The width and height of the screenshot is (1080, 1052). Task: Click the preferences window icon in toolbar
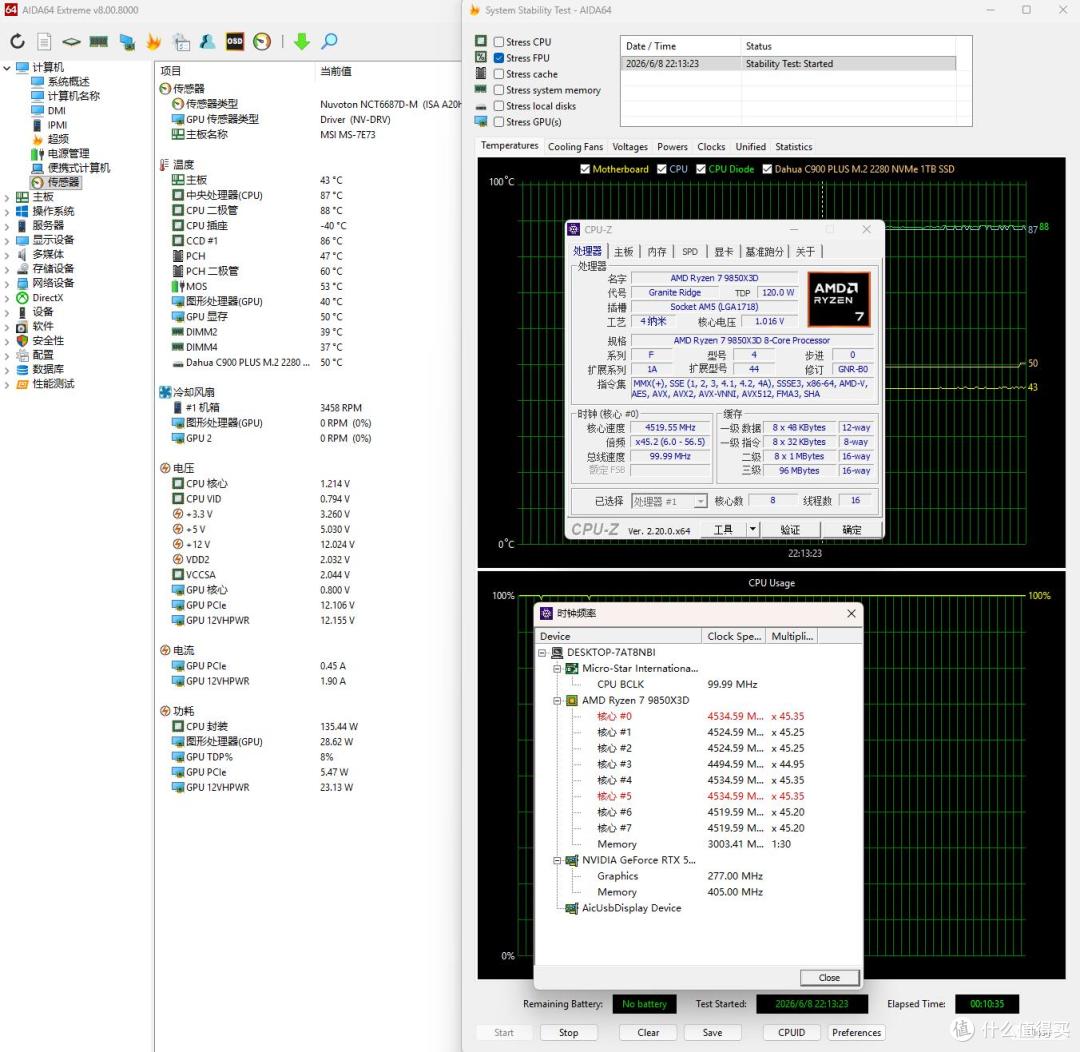[181, 41]
